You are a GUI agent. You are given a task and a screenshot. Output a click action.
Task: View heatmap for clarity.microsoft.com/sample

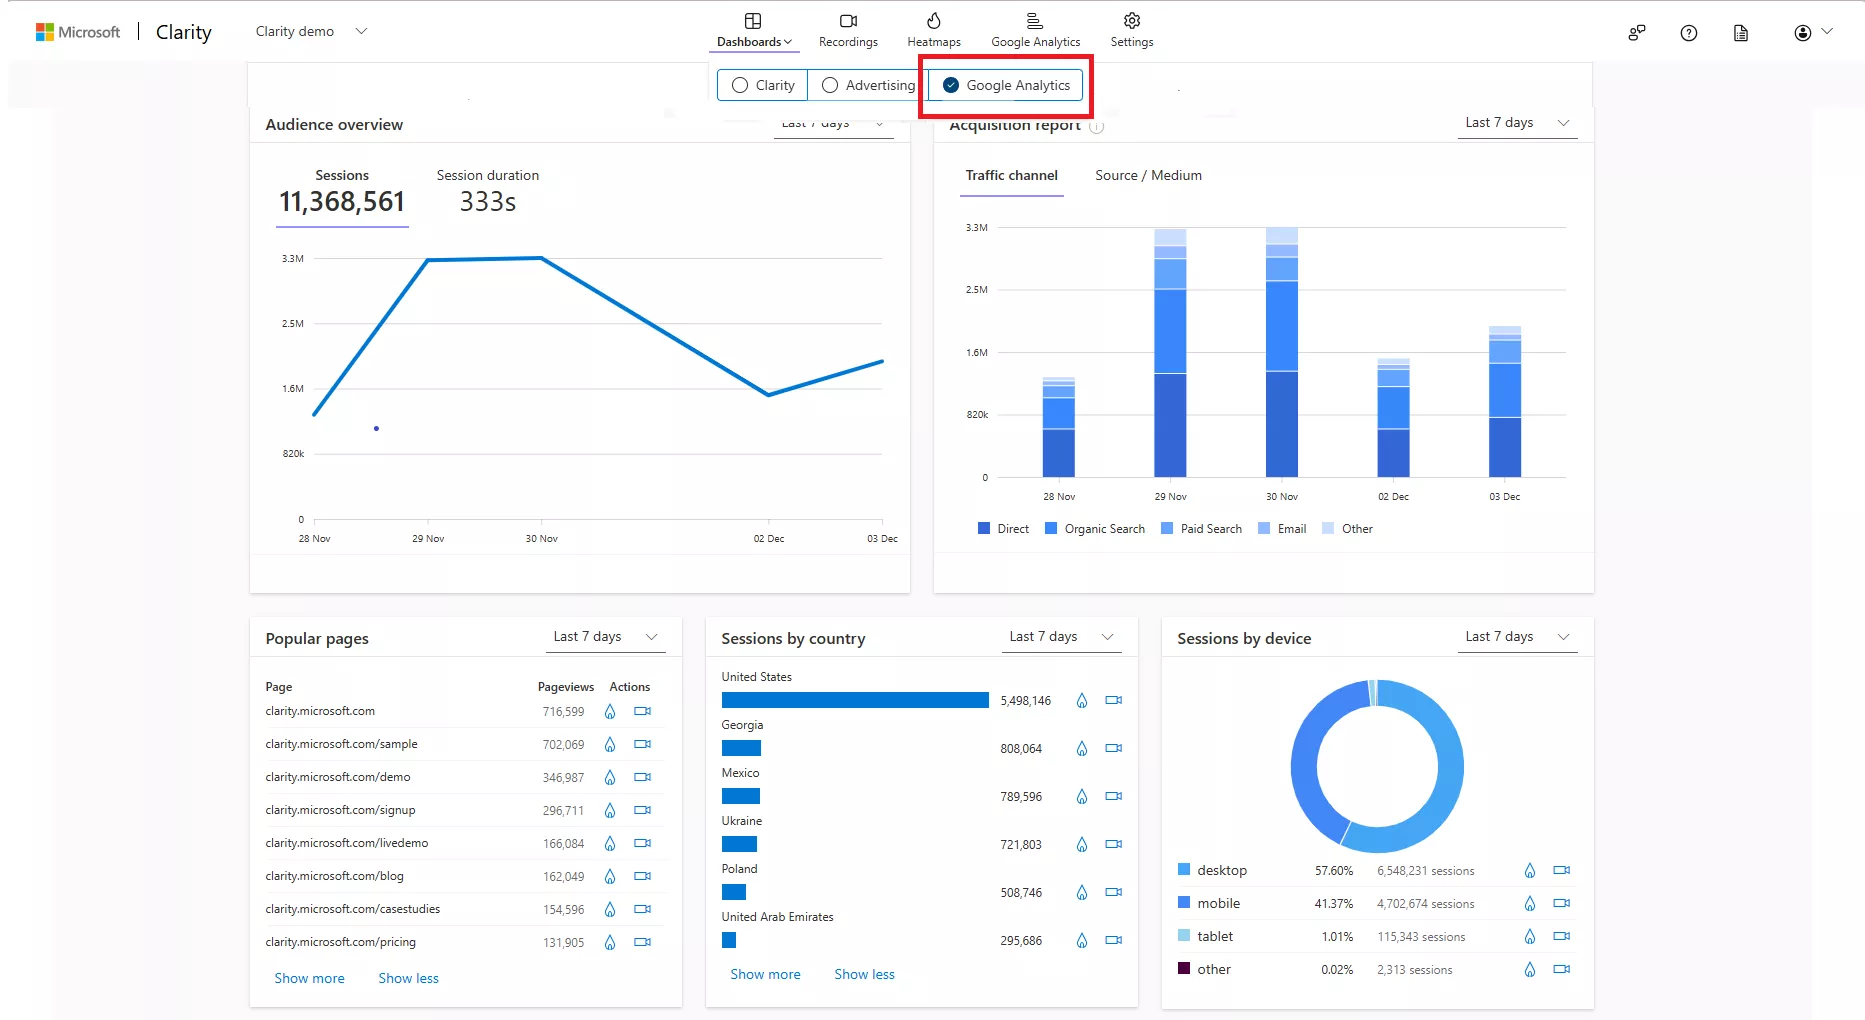(610, 745)
